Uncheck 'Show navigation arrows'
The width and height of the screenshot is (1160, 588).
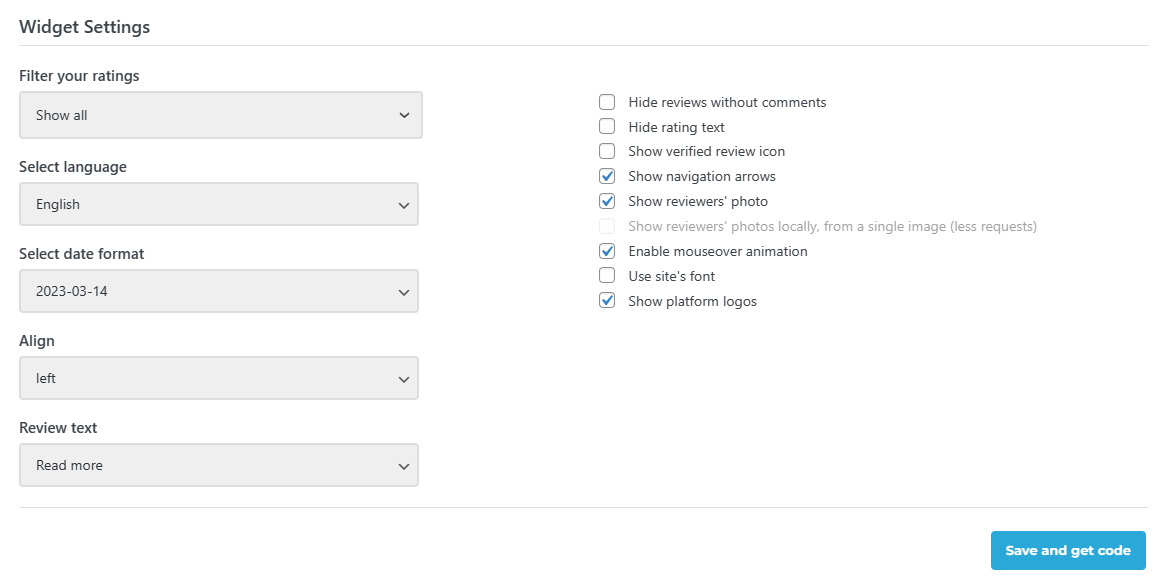[607, 175]
